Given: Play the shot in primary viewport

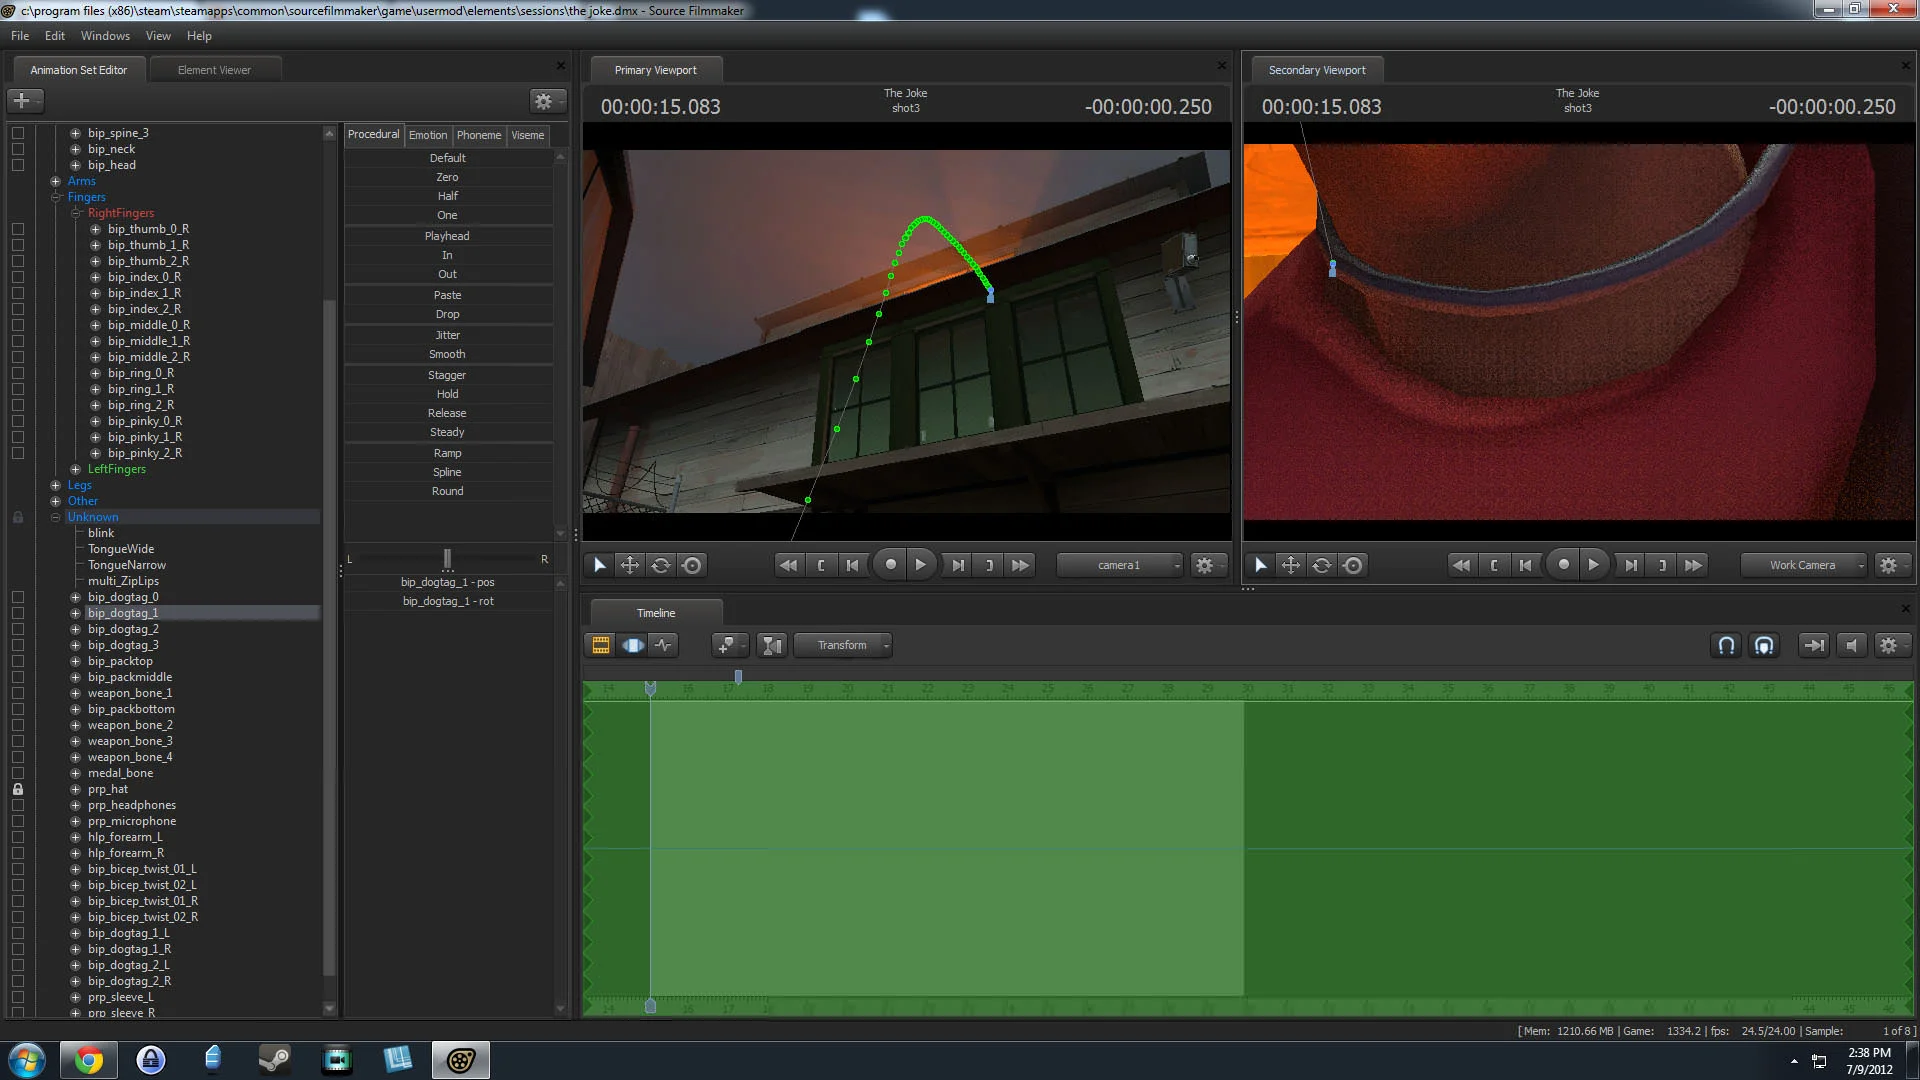Looking at the screenshot, I should pos(921,564).
